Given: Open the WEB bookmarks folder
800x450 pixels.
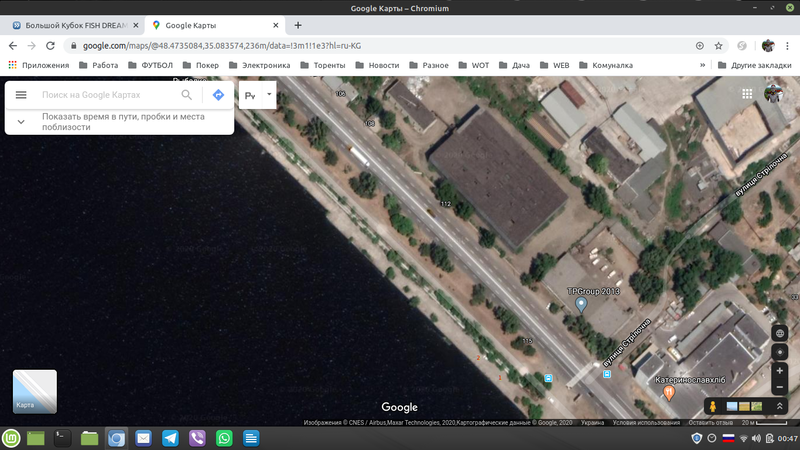Looking at the screenshot, I should coord(555,65).
